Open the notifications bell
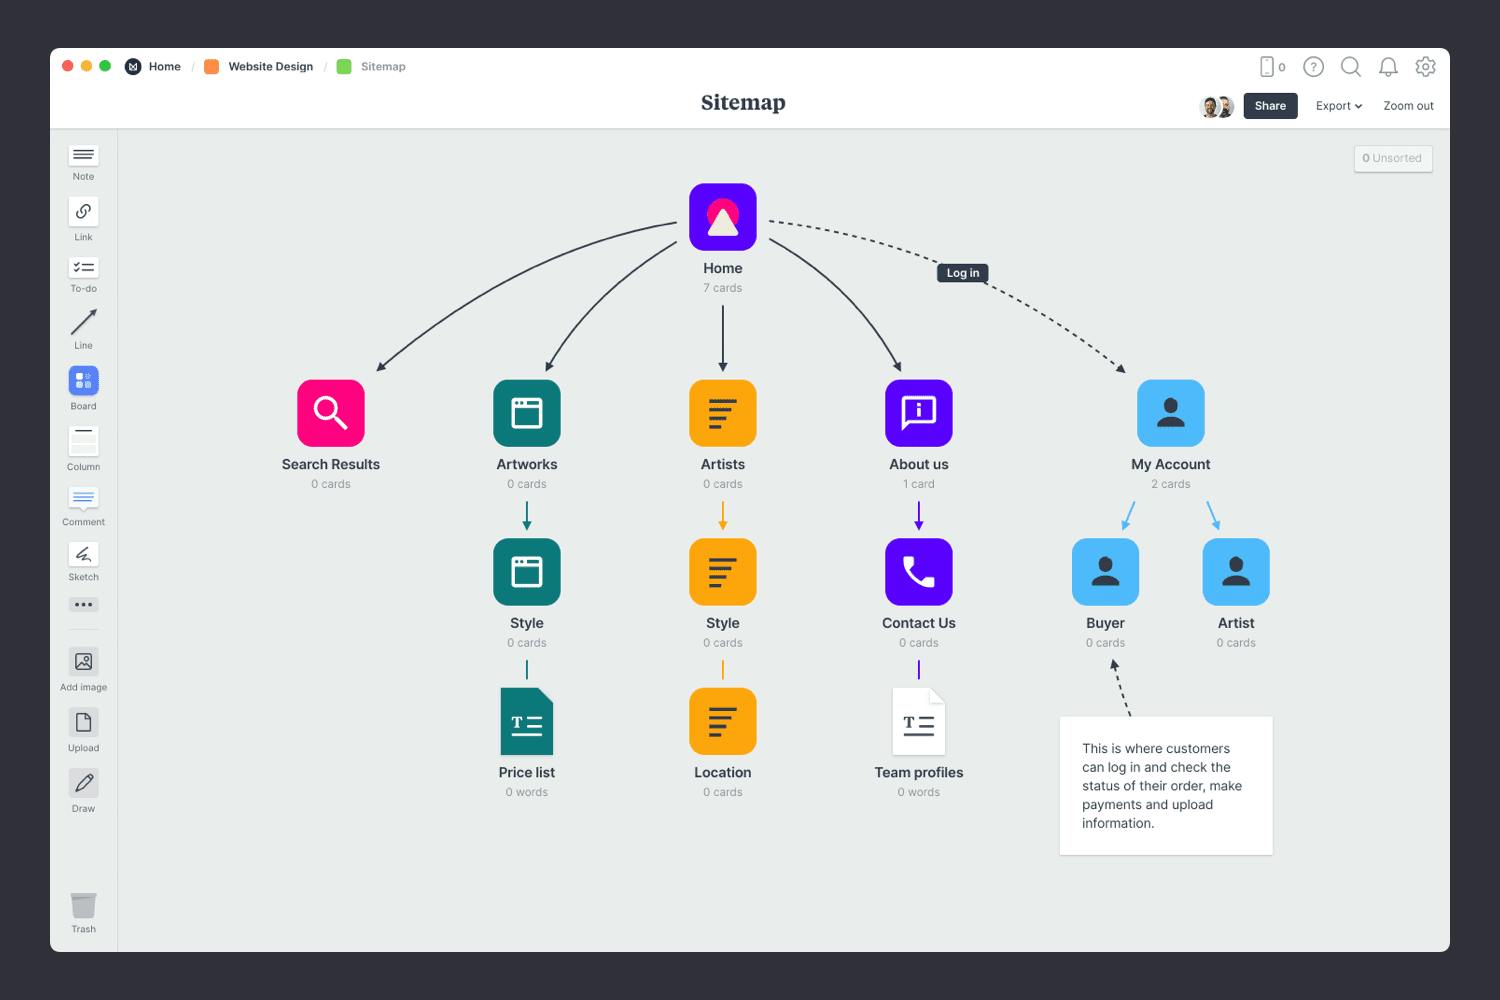The height and width of the screenshot is (1000, 1500). pos(1388,67)
